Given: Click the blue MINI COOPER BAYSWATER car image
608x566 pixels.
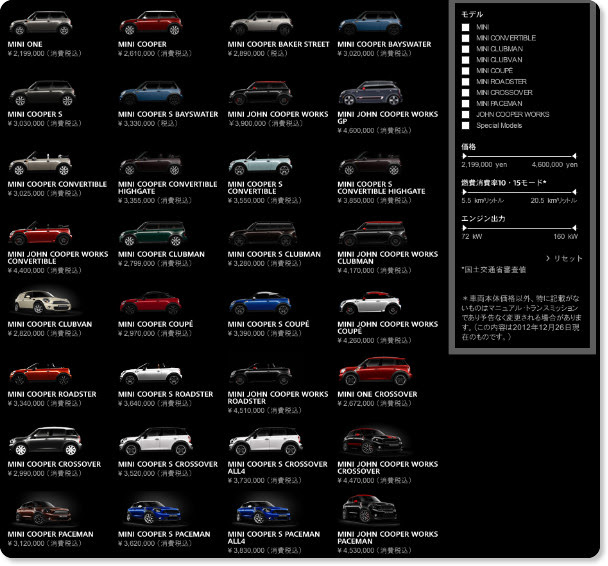Looking at the screenshot, I should pos(370,23).
